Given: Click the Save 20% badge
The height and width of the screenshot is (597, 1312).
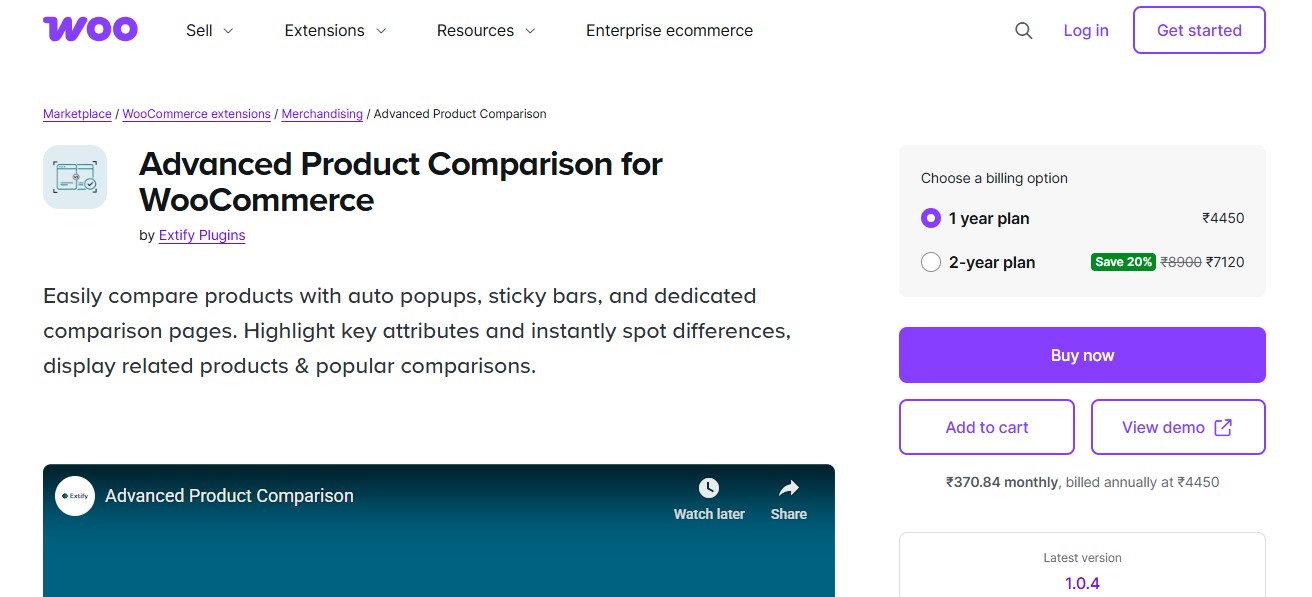Looking at the screenshot, I should (1123, 261).
